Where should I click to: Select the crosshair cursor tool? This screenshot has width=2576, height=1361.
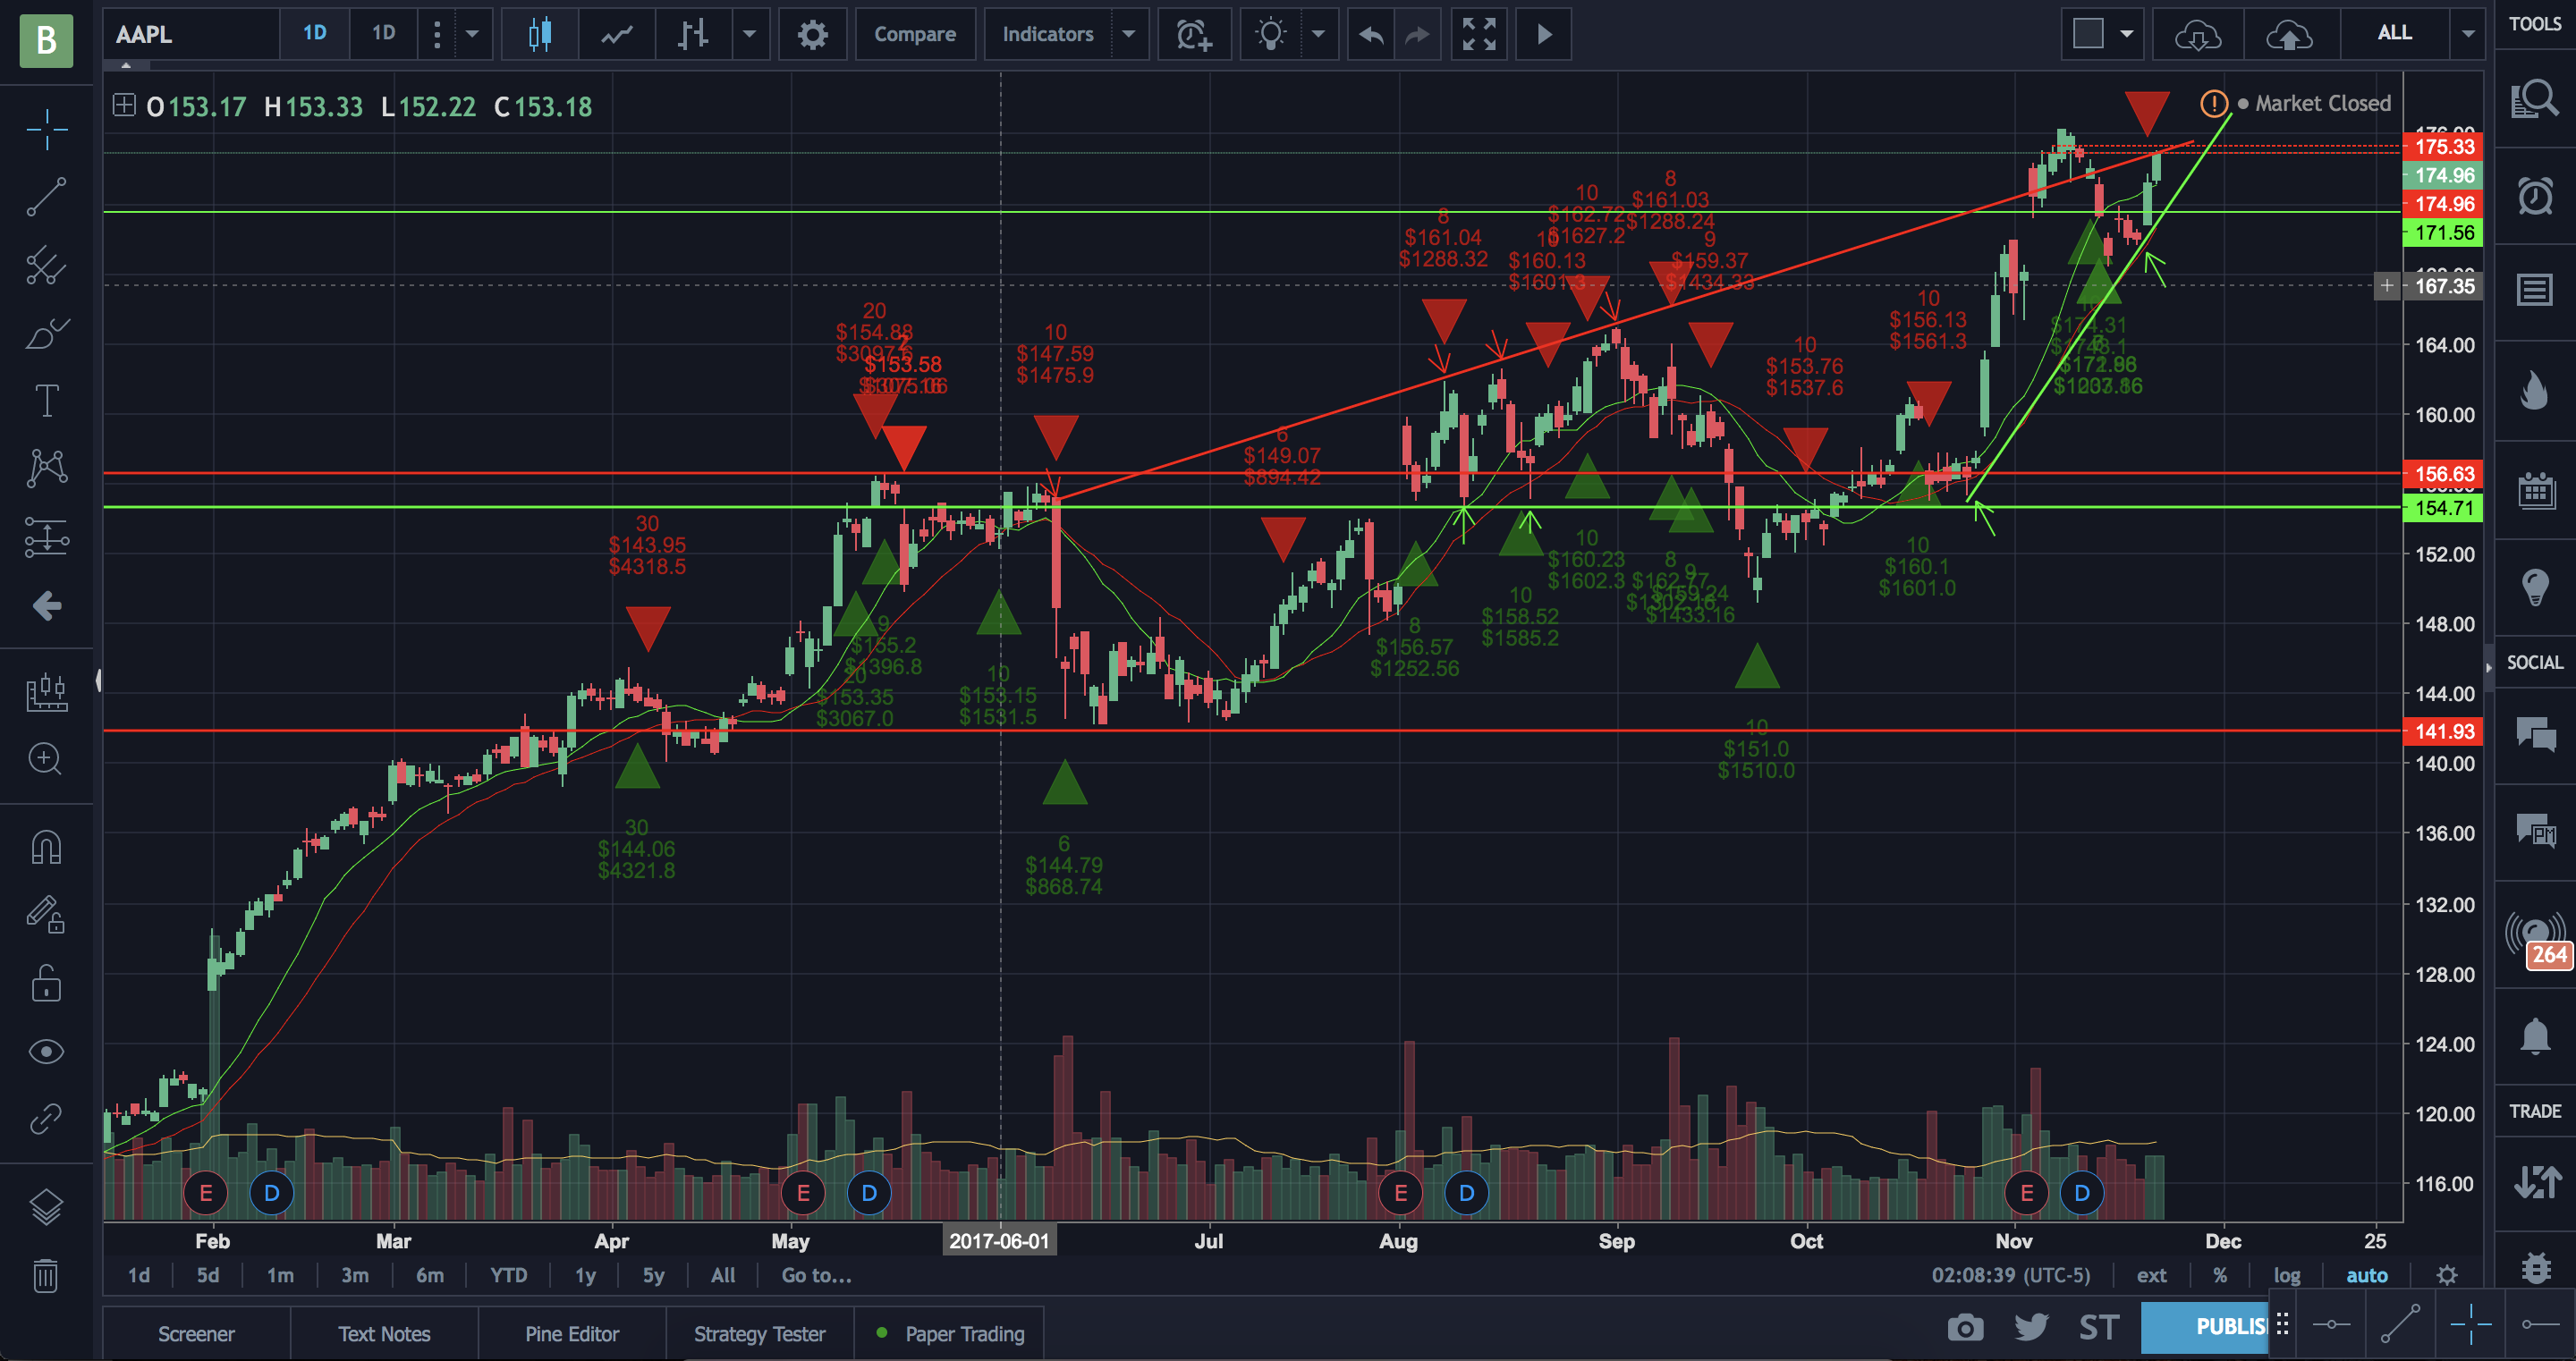46,130
